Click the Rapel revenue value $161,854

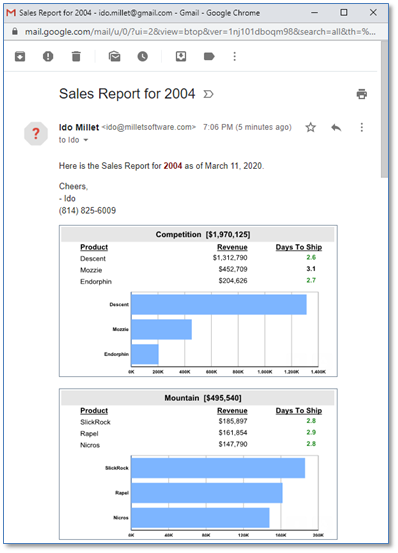coord(233,433)
